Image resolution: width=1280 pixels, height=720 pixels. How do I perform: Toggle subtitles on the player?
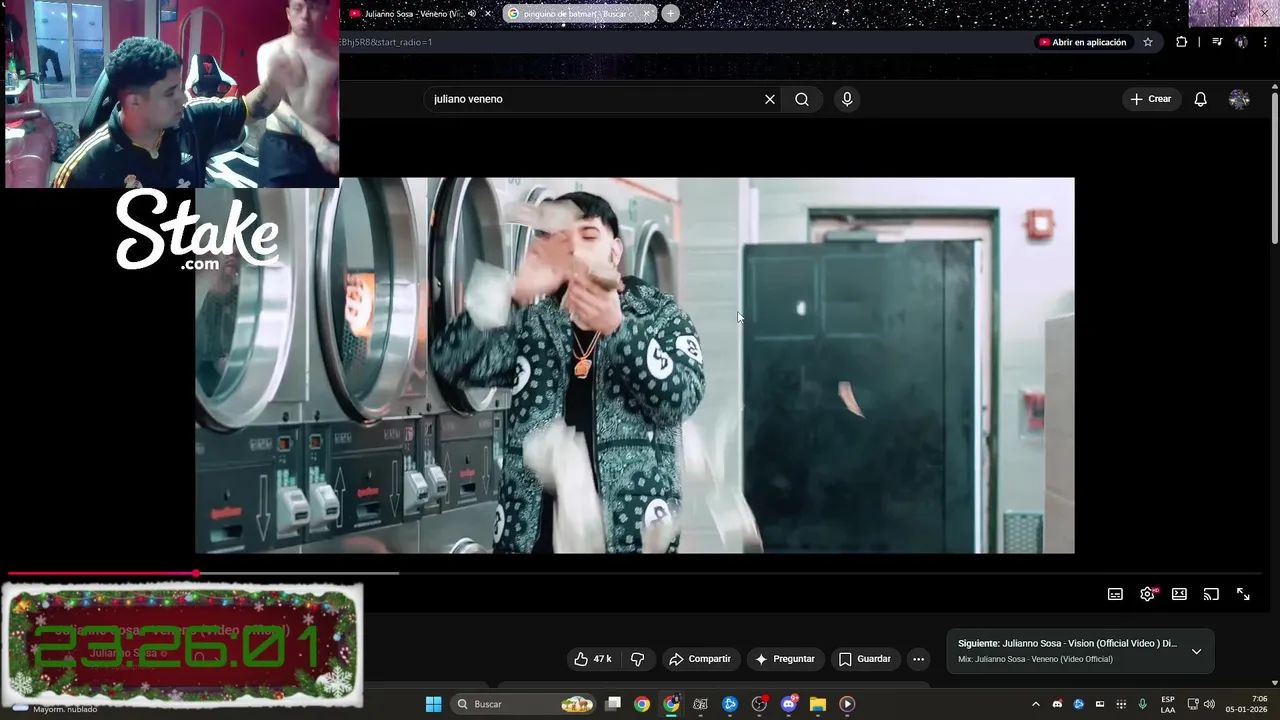click(1115, 594)
